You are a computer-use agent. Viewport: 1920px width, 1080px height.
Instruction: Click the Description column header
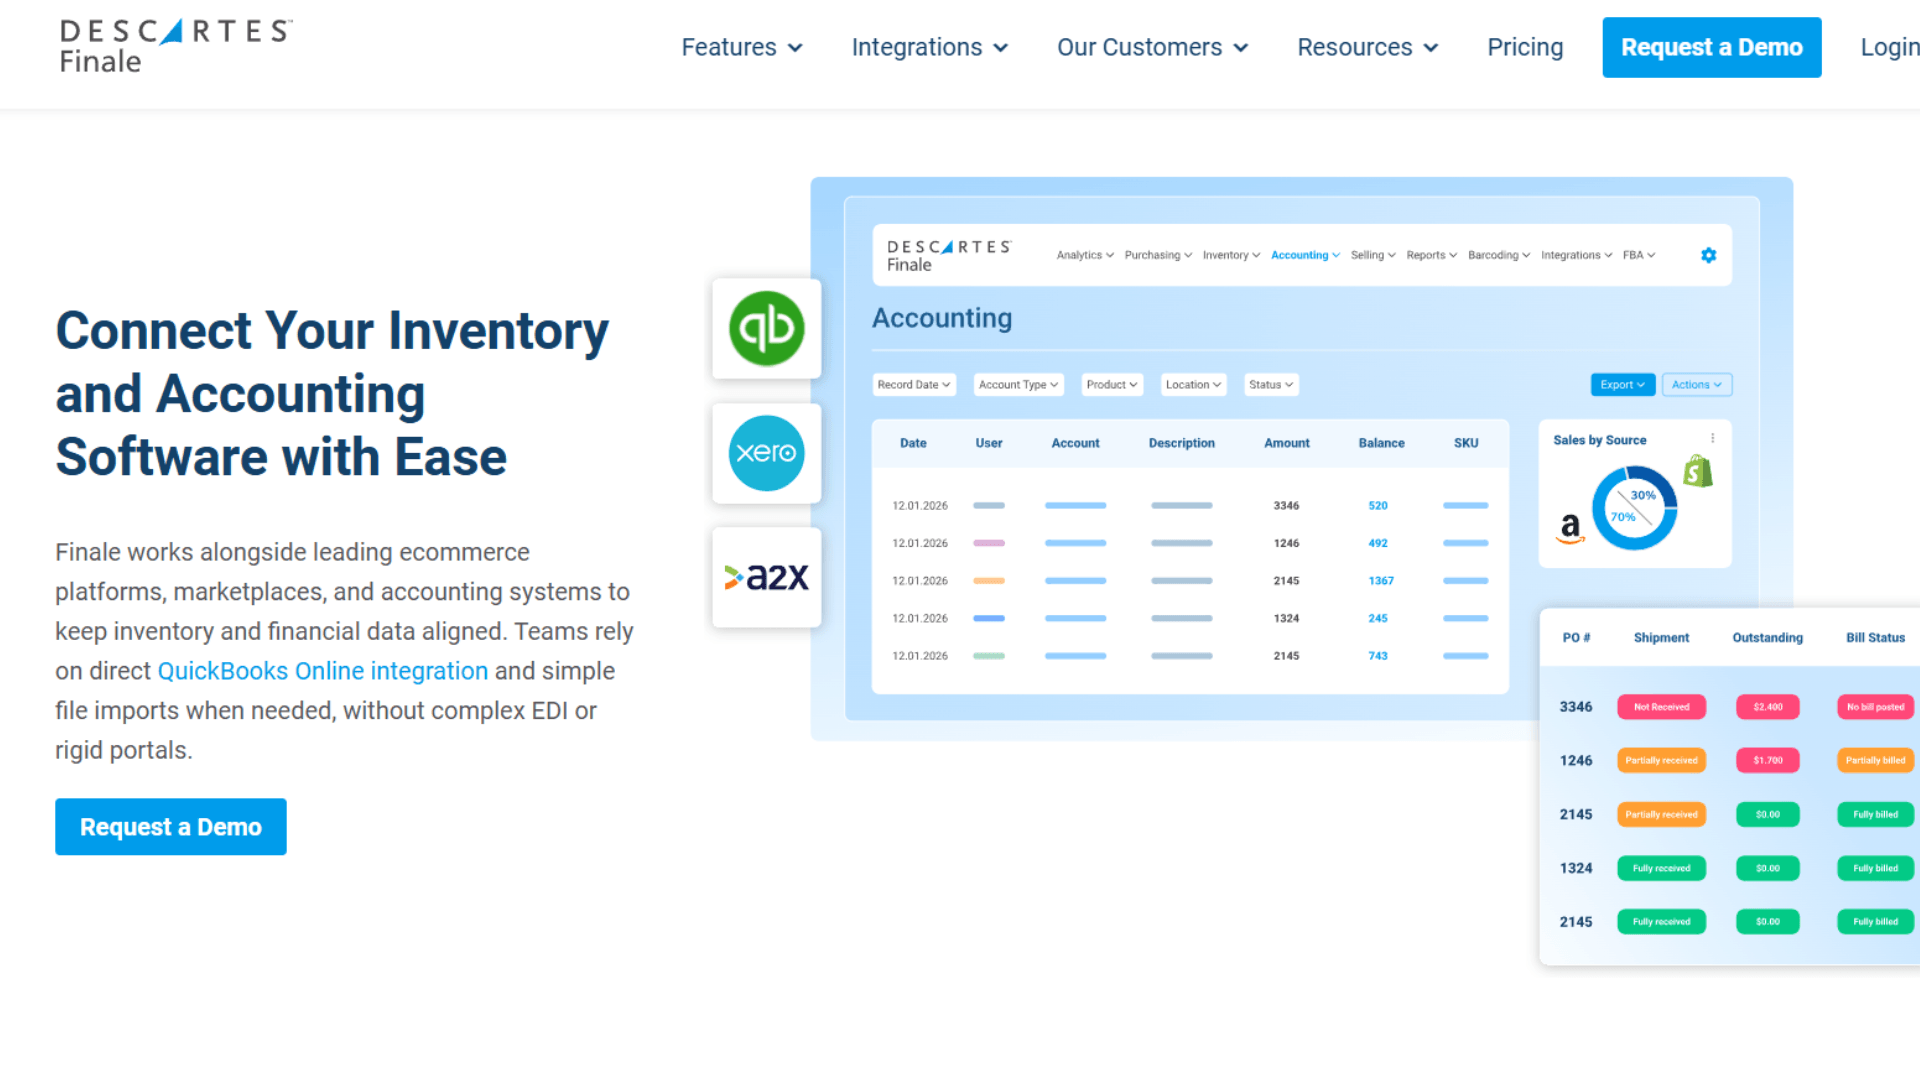[1181, 443]
